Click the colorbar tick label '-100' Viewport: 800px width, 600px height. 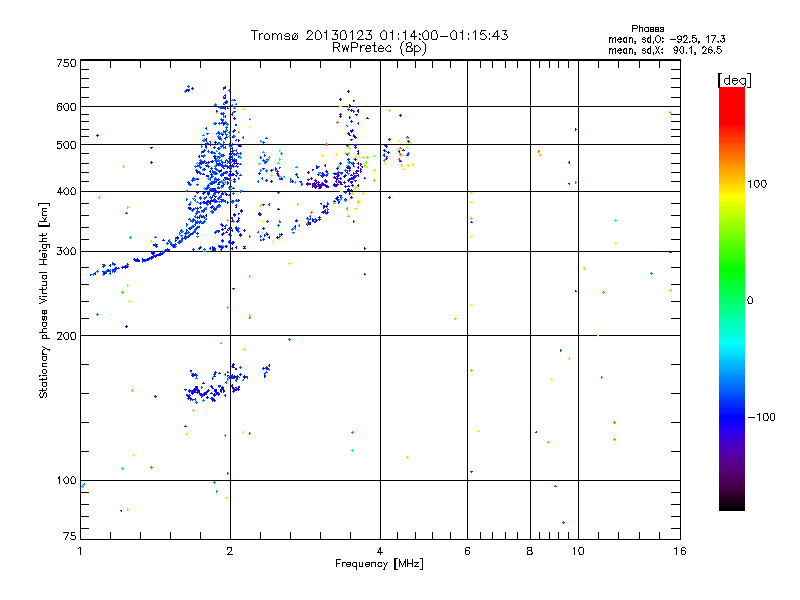point(762,417)
